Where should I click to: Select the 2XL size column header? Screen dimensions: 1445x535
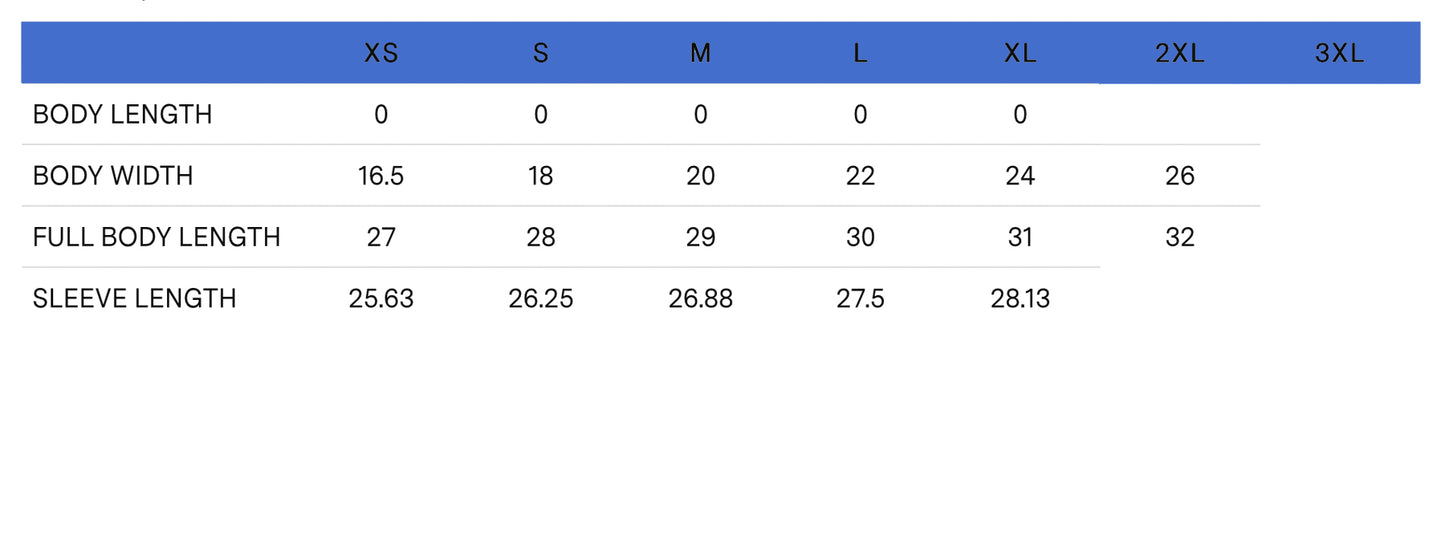(x=1180, y=54)
